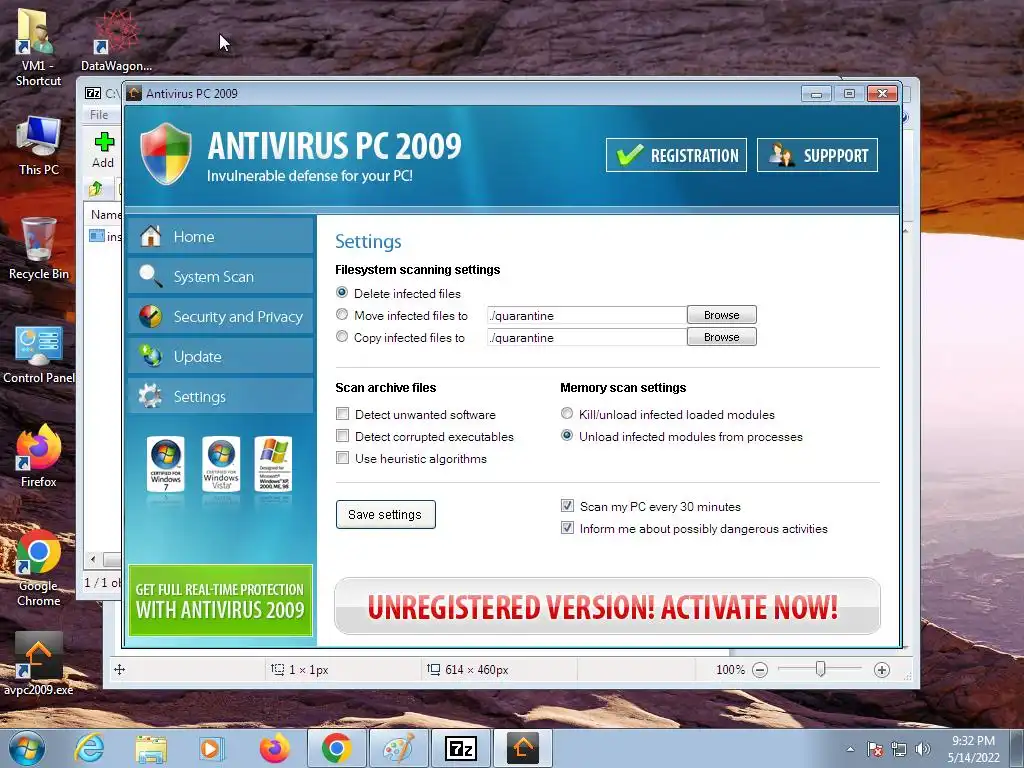Click the zoom out minus button in Paint
The image size is (1024, 768).
point(760,670)
